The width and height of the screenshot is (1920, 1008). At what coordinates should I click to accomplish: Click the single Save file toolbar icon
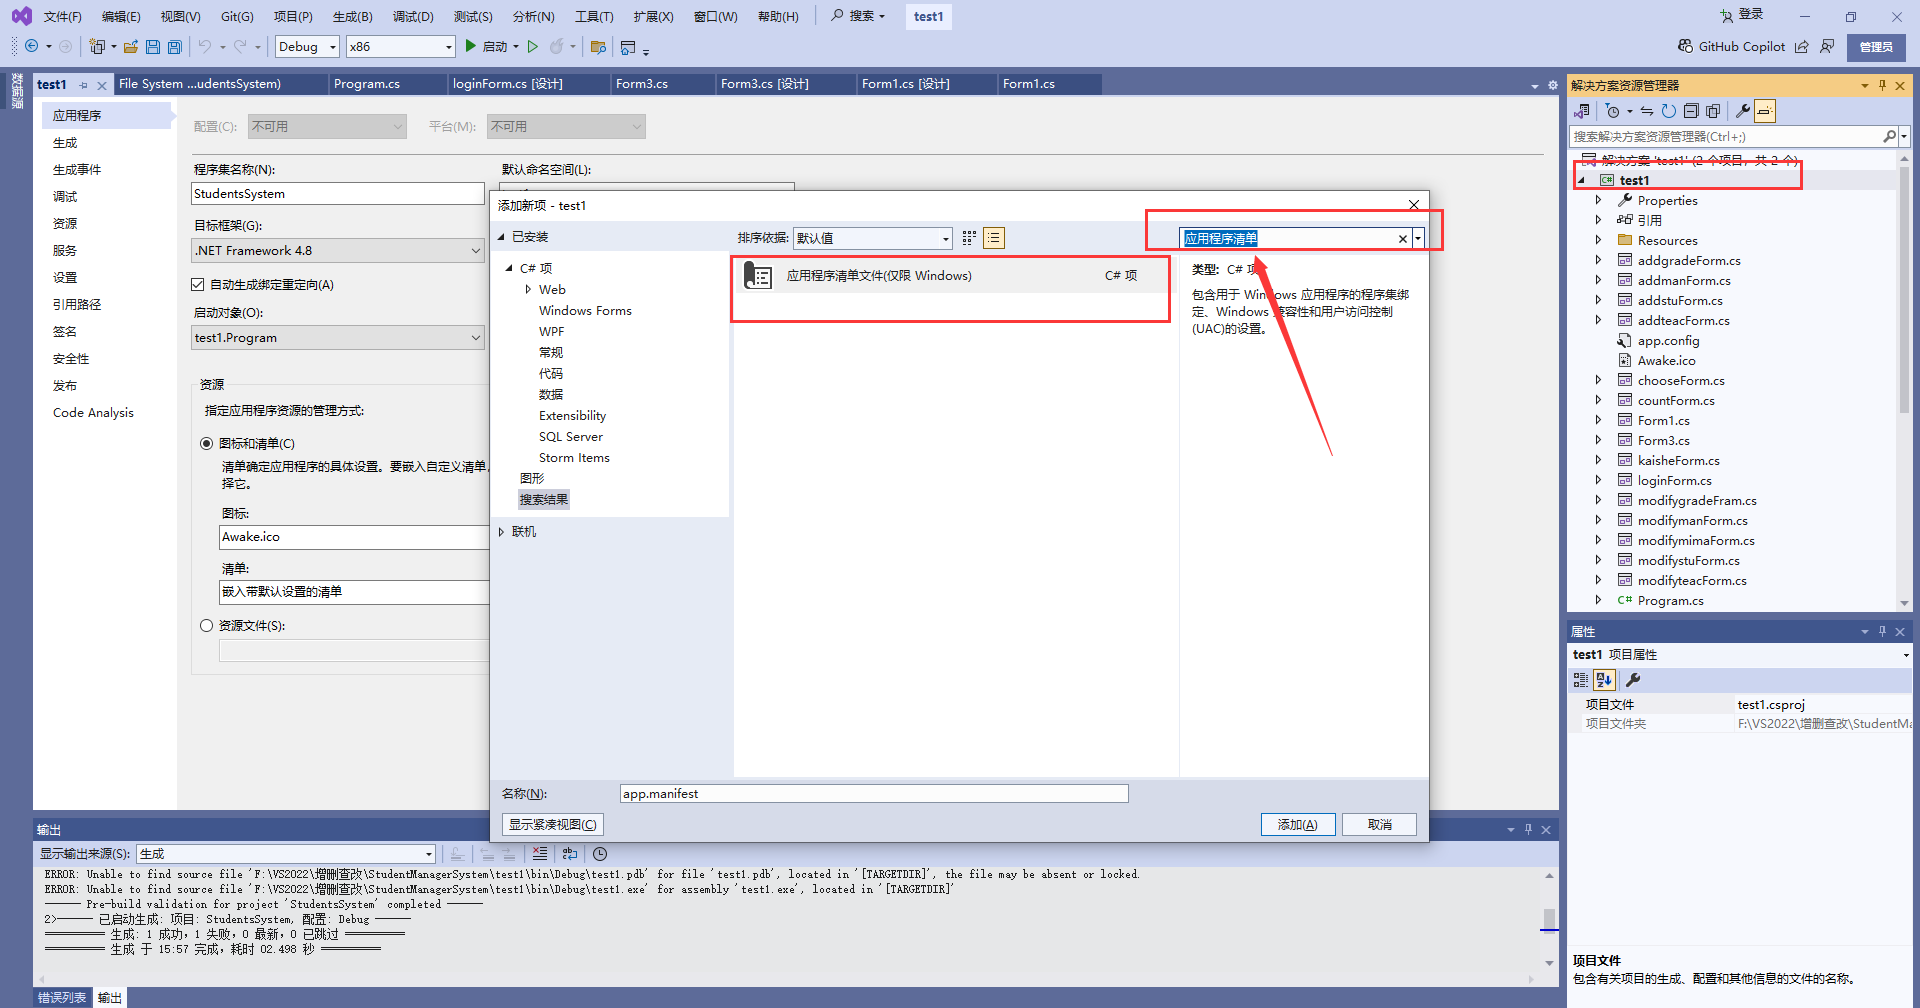pos(153,47)
